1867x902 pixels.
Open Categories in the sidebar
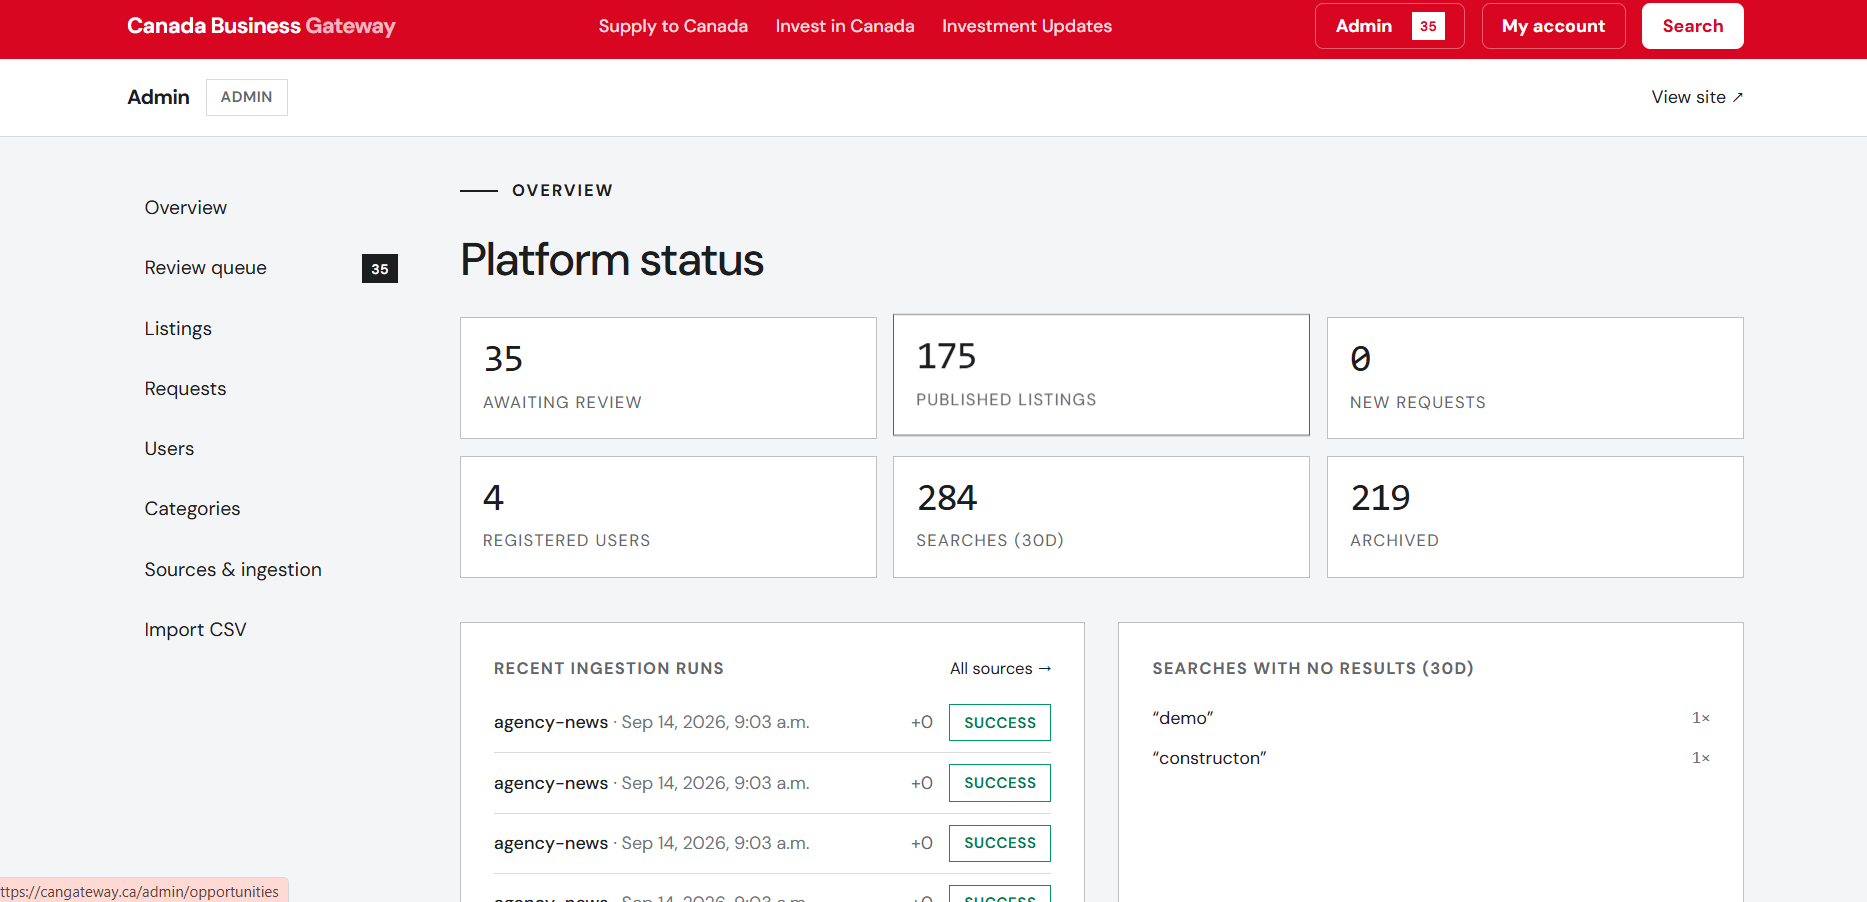(x=192, y=509)
